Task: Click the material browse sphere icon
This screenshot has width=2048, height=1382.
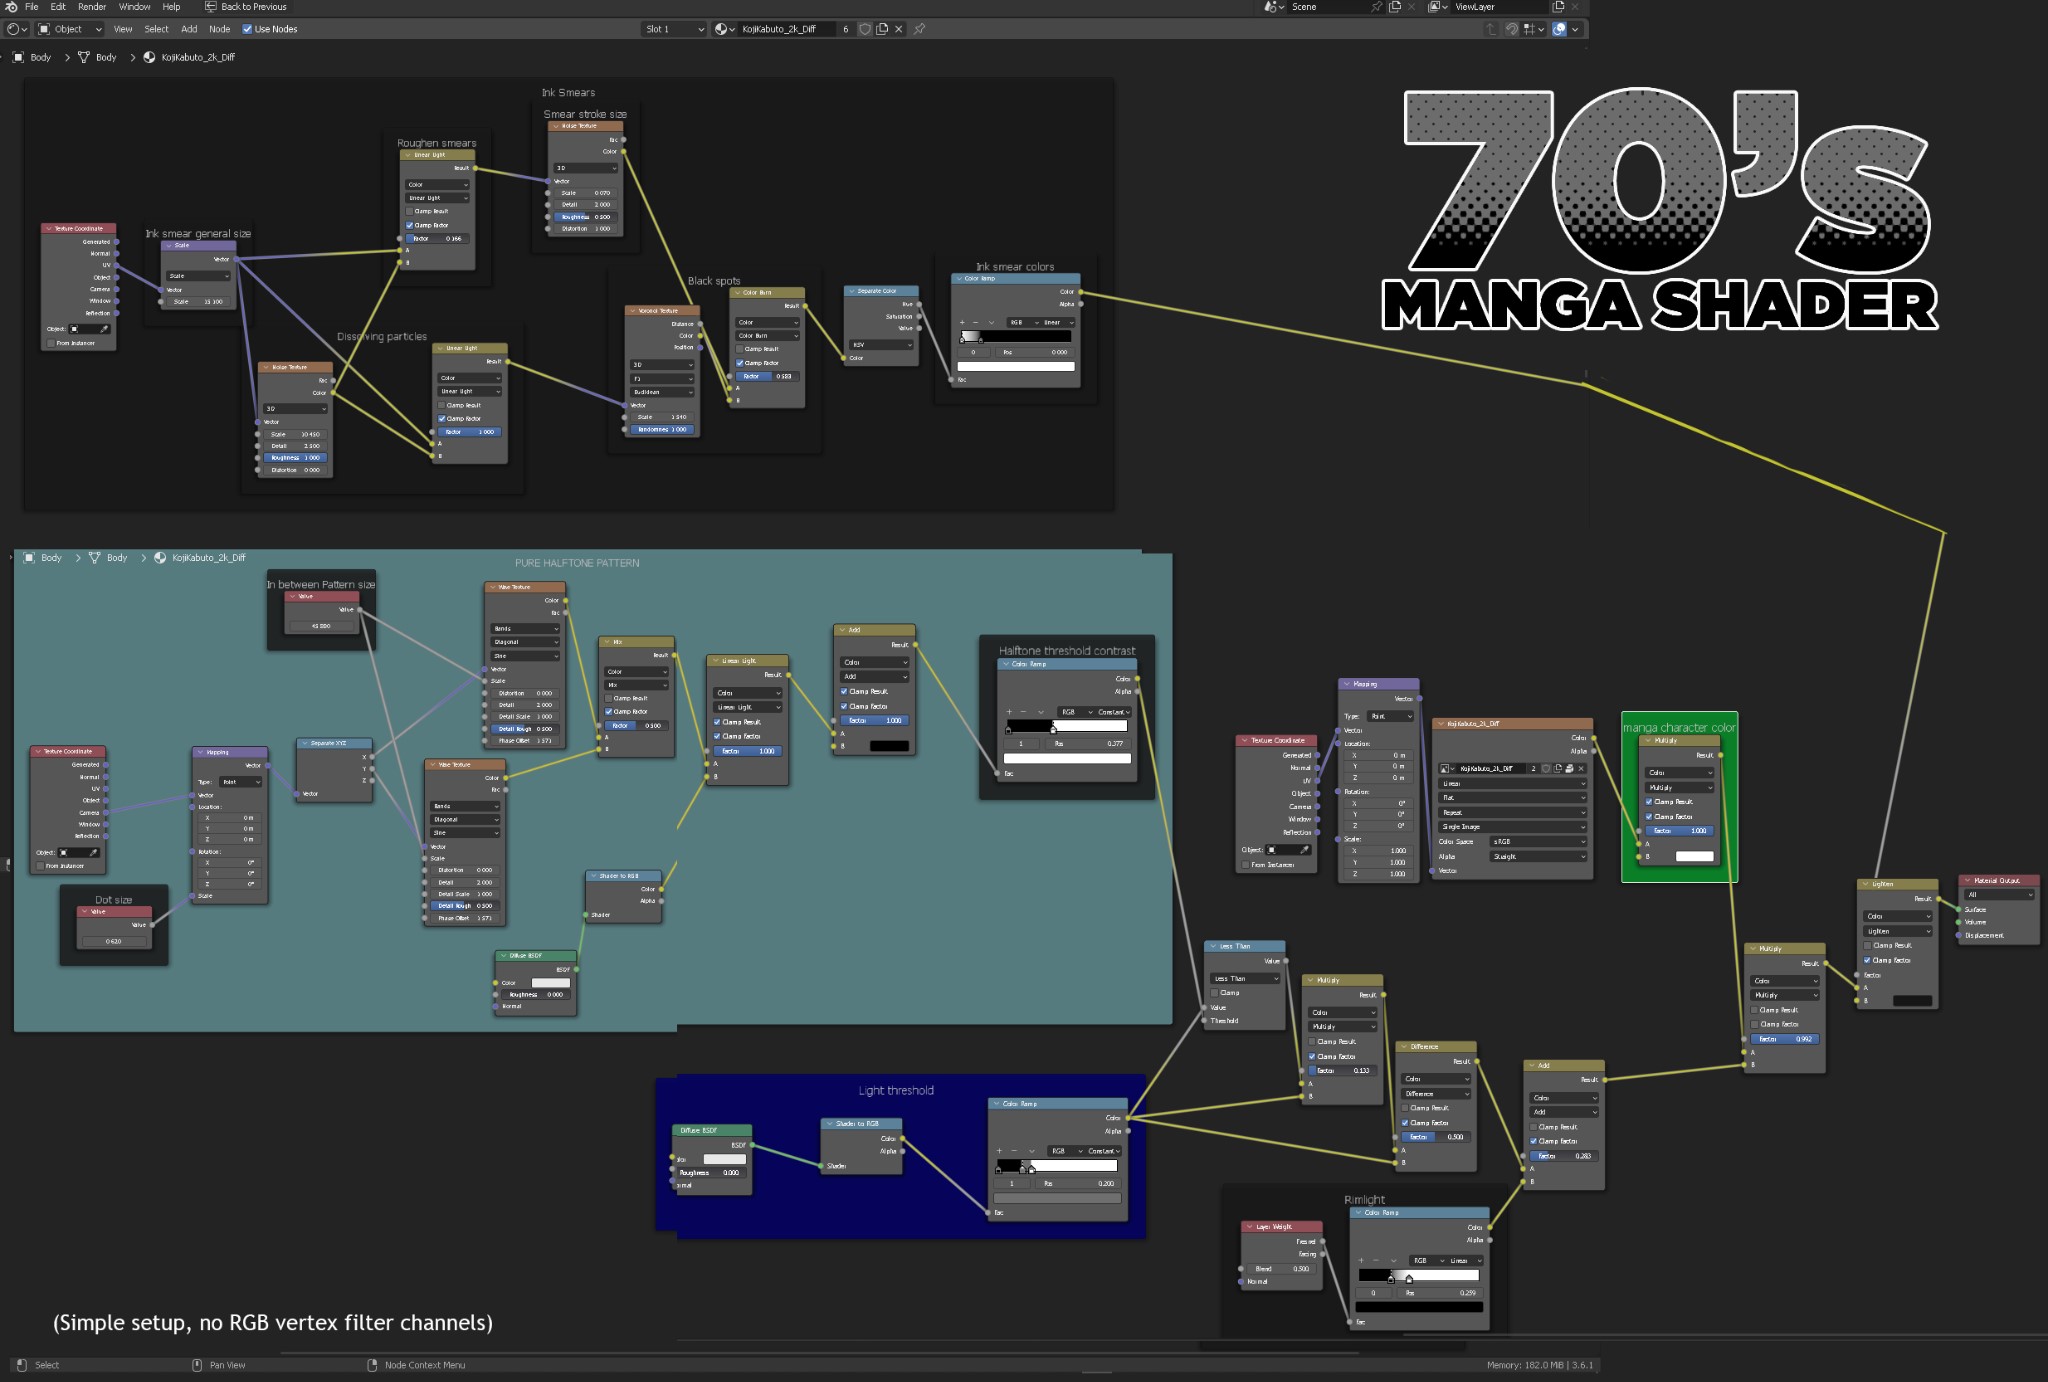Action: point(724,29)
